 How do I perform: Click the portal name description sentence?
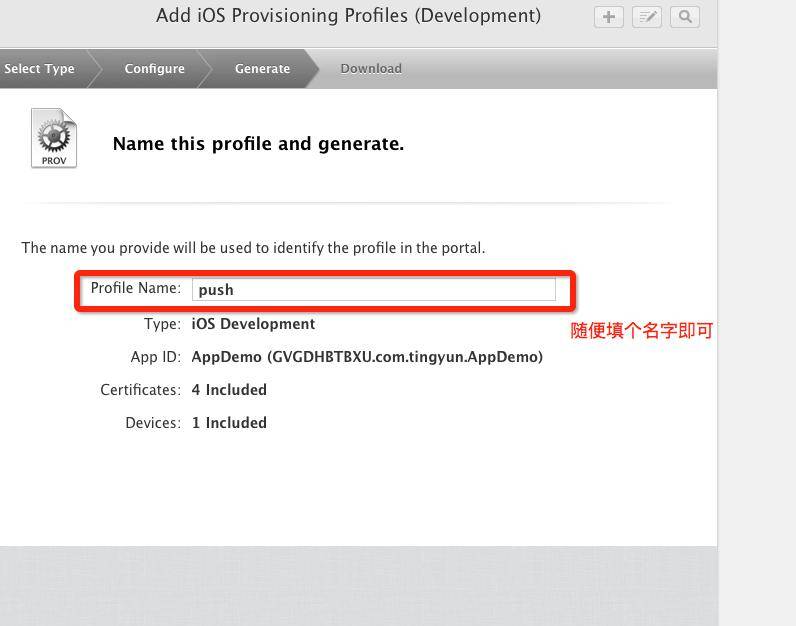tap(253, 248)
